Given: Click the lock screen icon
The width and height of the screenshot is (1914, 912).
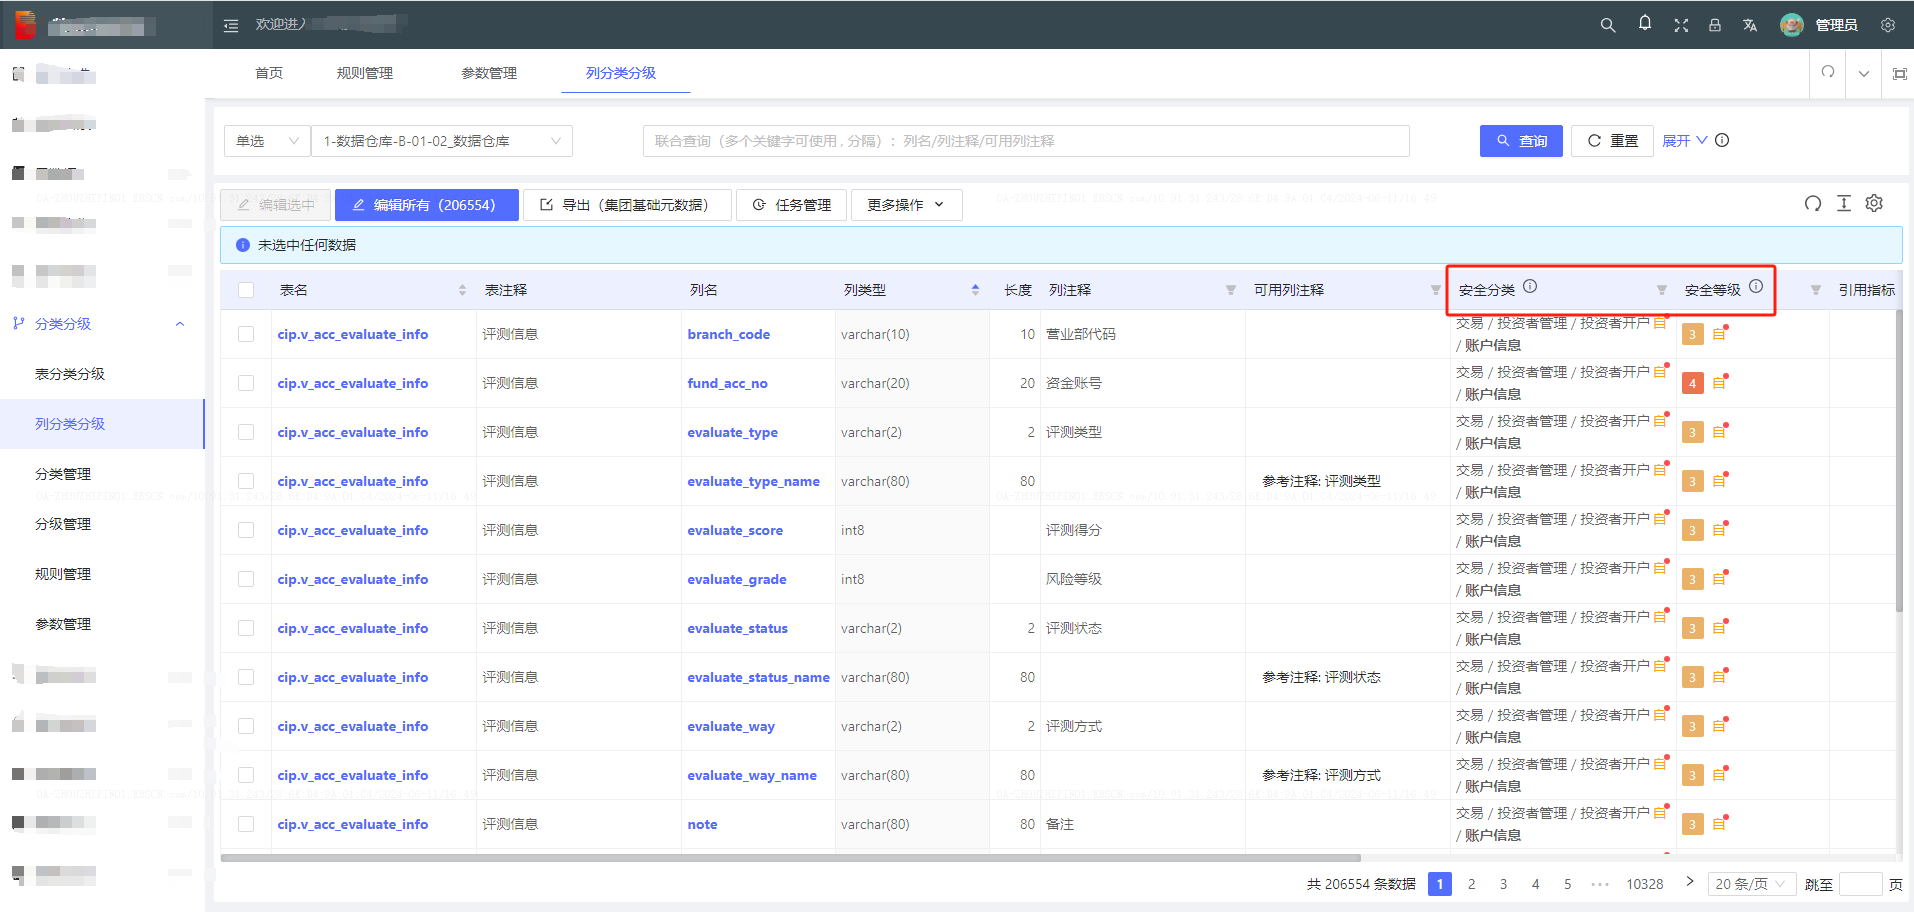Looking at the screenshot, I should 1715,25.
